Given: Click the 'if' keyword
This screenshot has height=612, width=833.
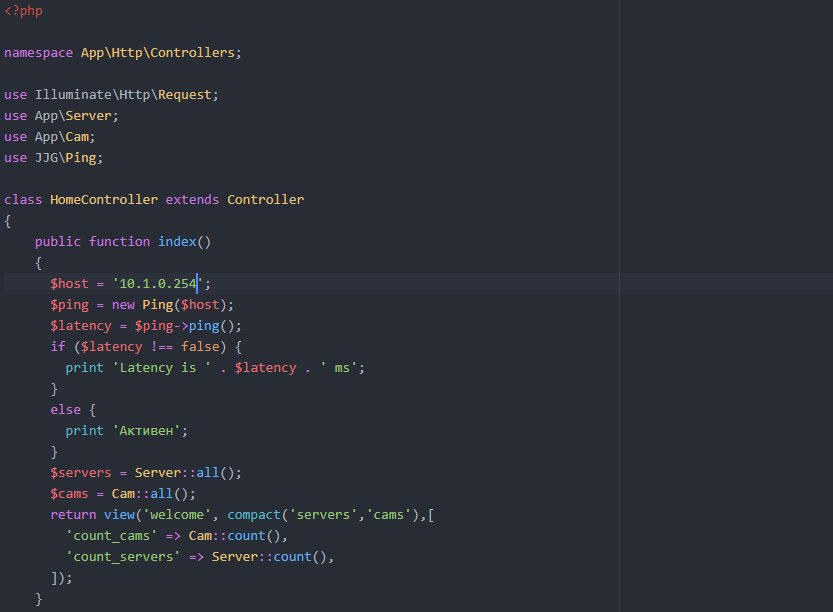Looking at the screenshot, I should tap(57, 347).
